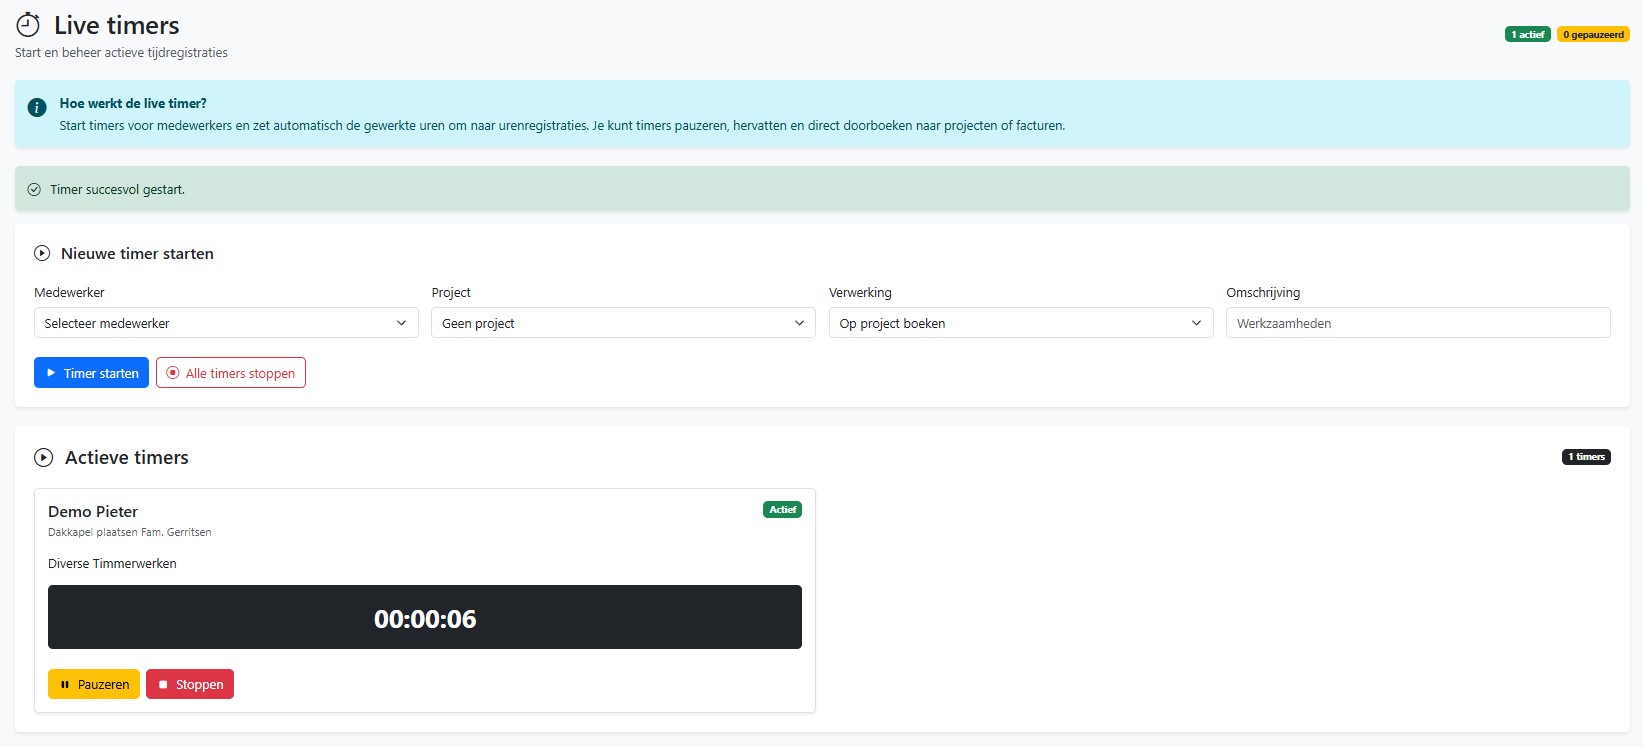This screenshot has height=747, width=1643.
Task: Open the Op project boeken dropdown
Action: tap(1021, 323)
